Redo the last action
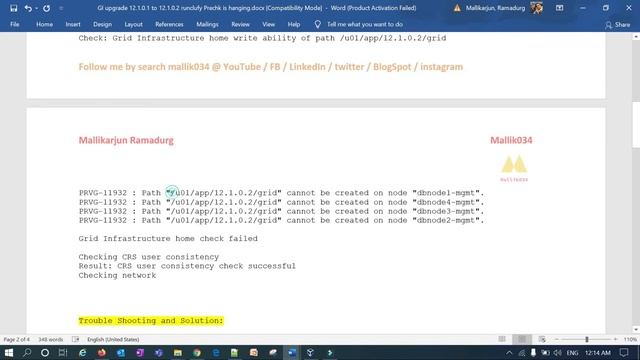The height and width of the screenshot is (360, 640). pos(47,8)
